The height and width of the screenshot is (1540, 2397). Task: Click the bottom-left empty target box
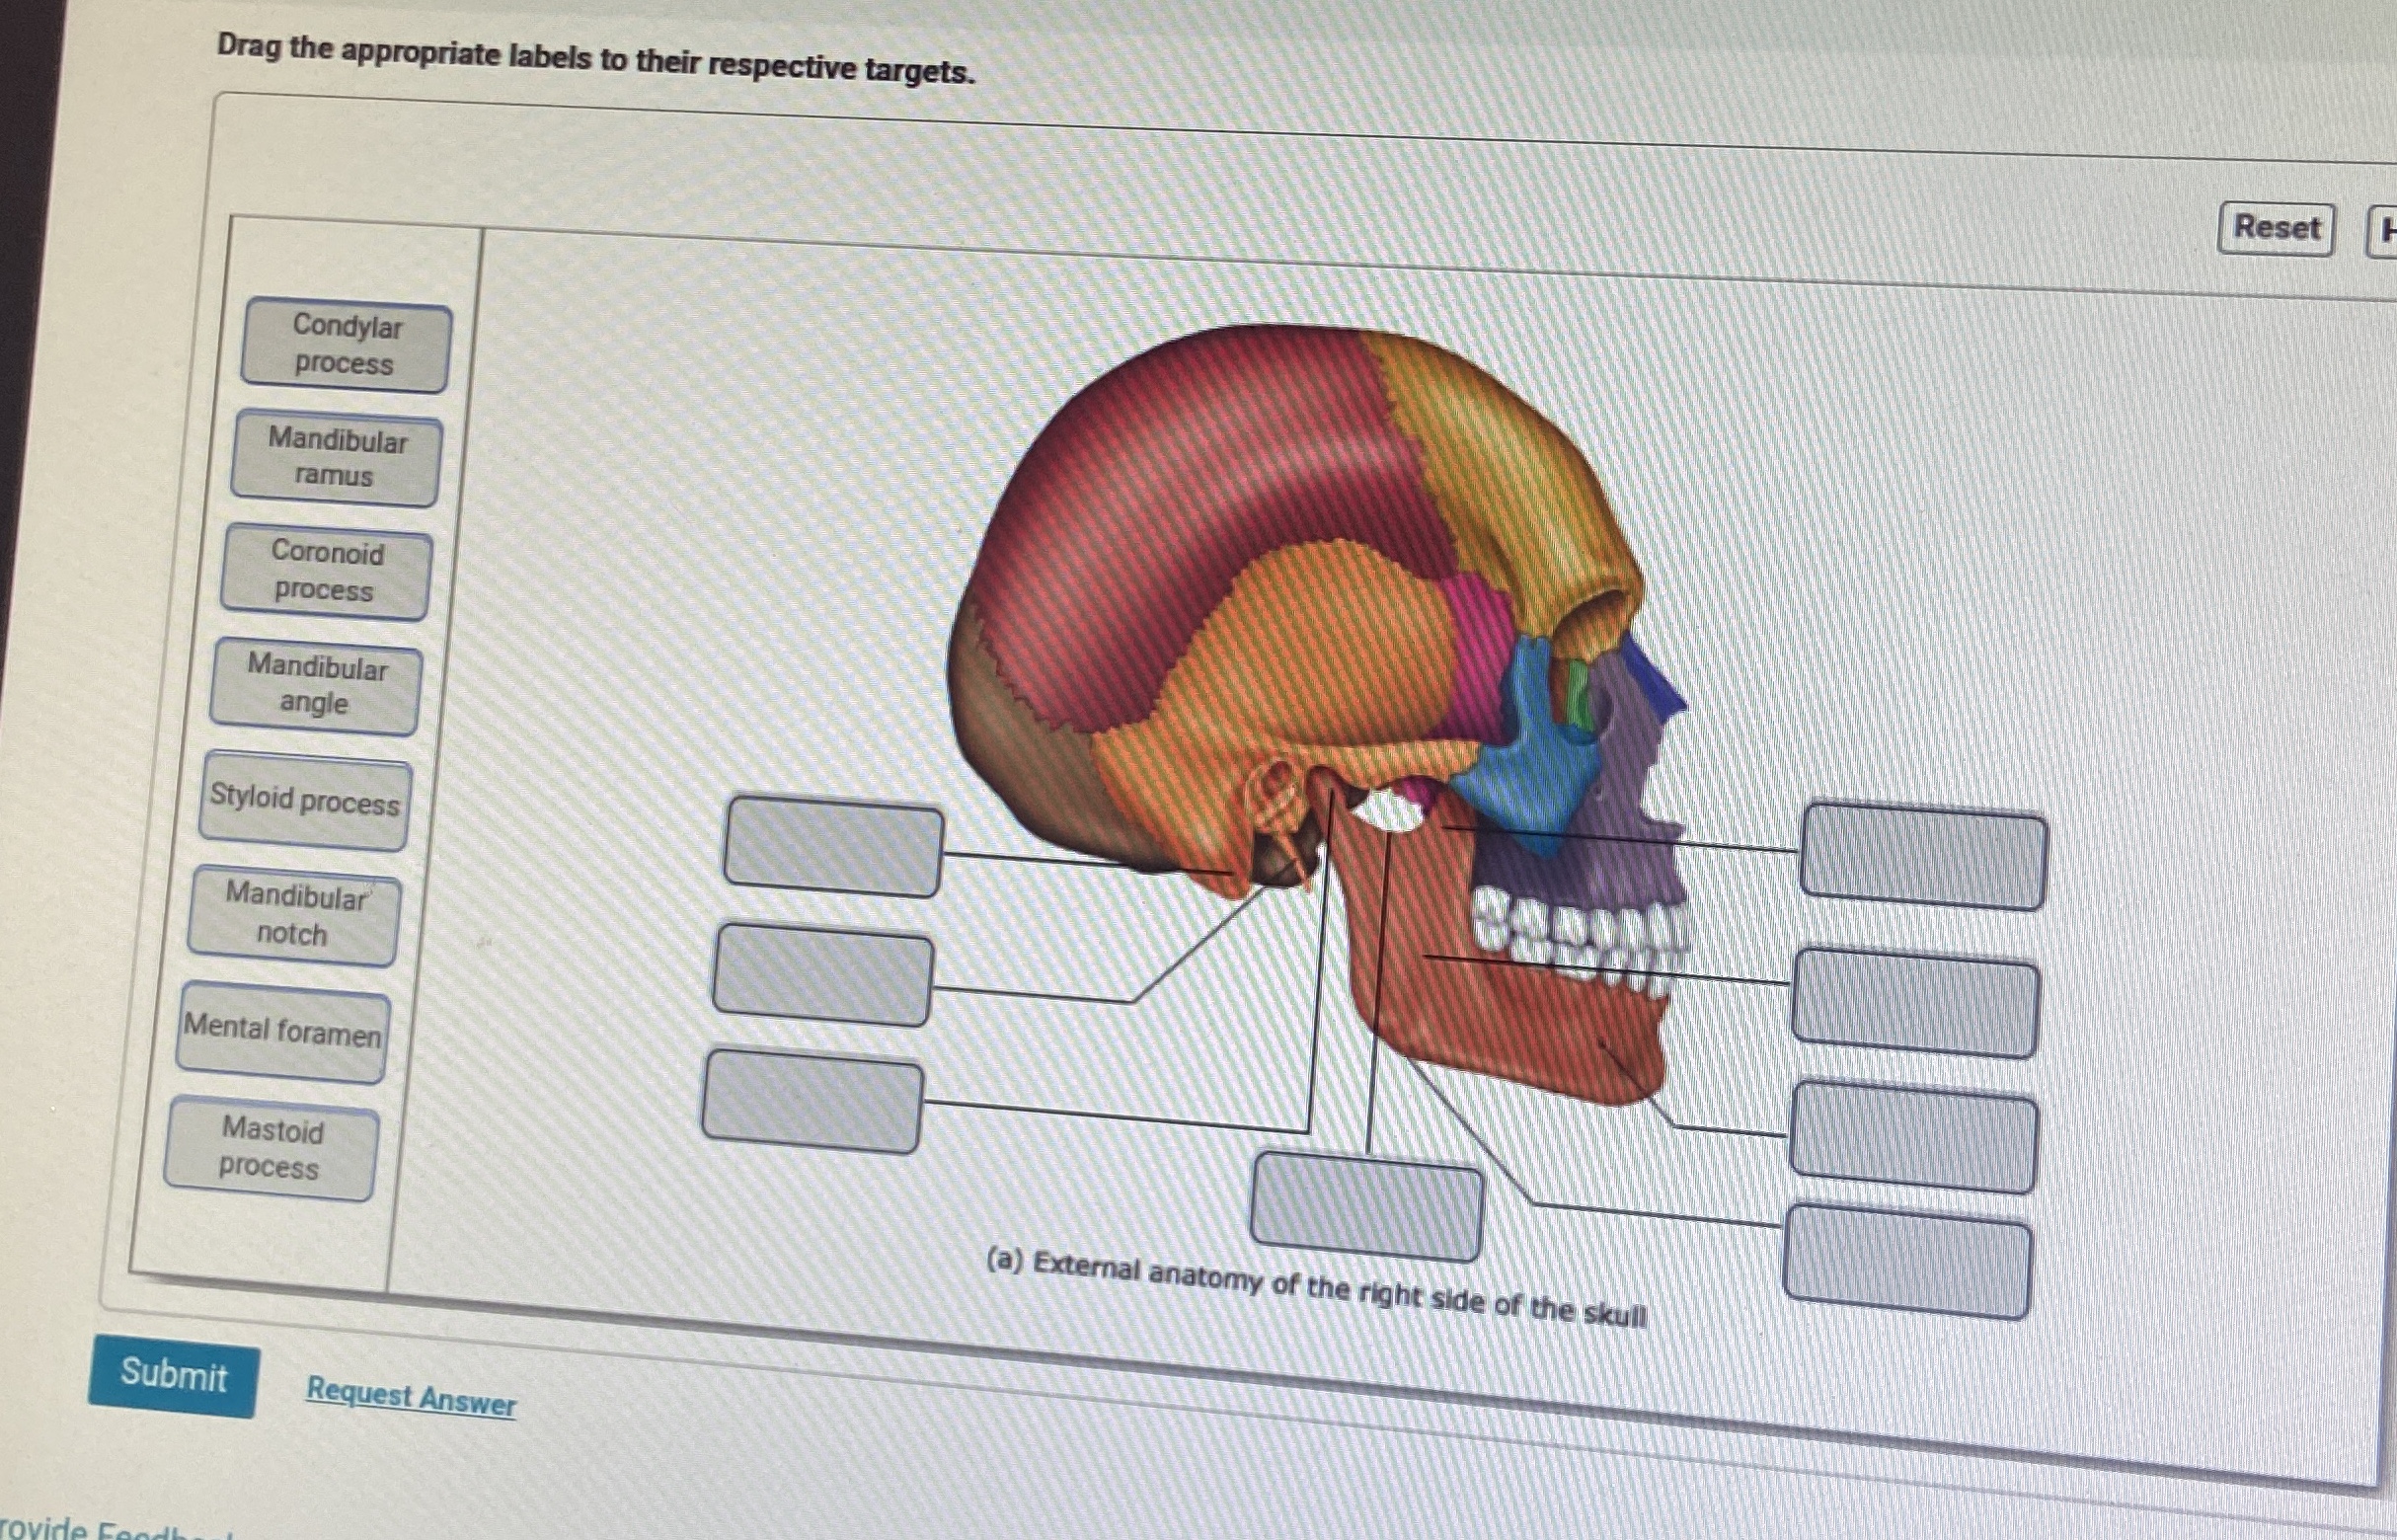tap(812, 1101)
